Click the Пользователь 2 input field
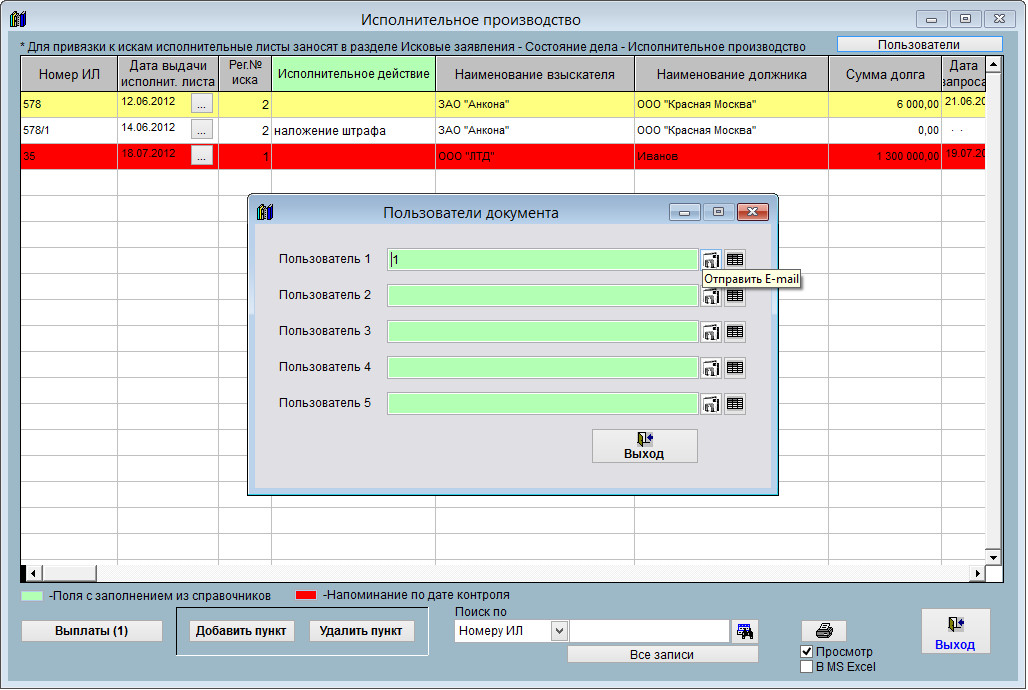Viewport: 1028px width, 690px height. (x=542, y=296)
